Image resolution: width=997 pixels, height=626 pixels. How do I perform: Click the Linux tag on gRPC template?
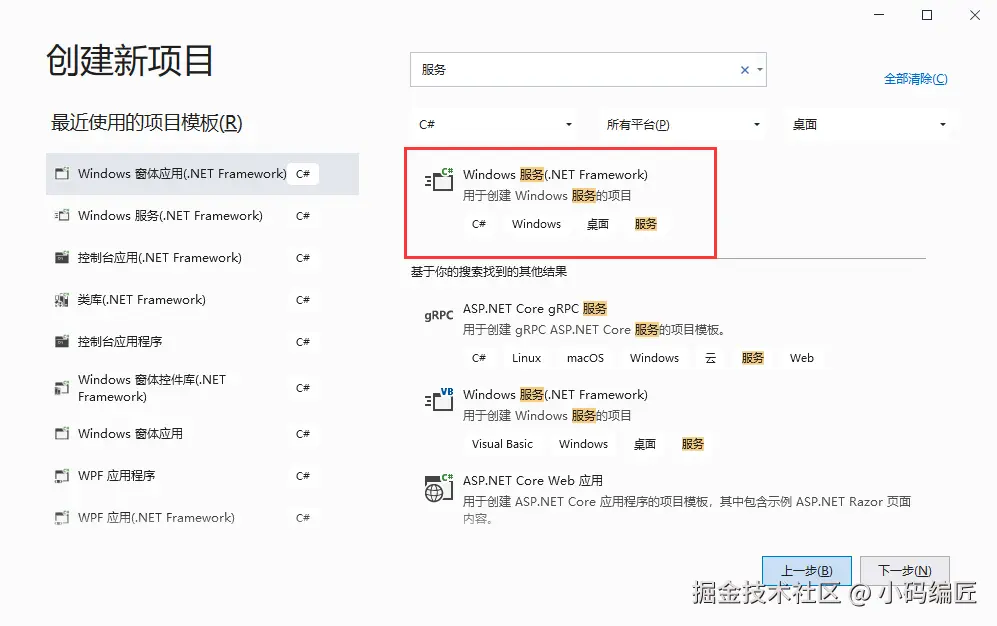[526, 358]
